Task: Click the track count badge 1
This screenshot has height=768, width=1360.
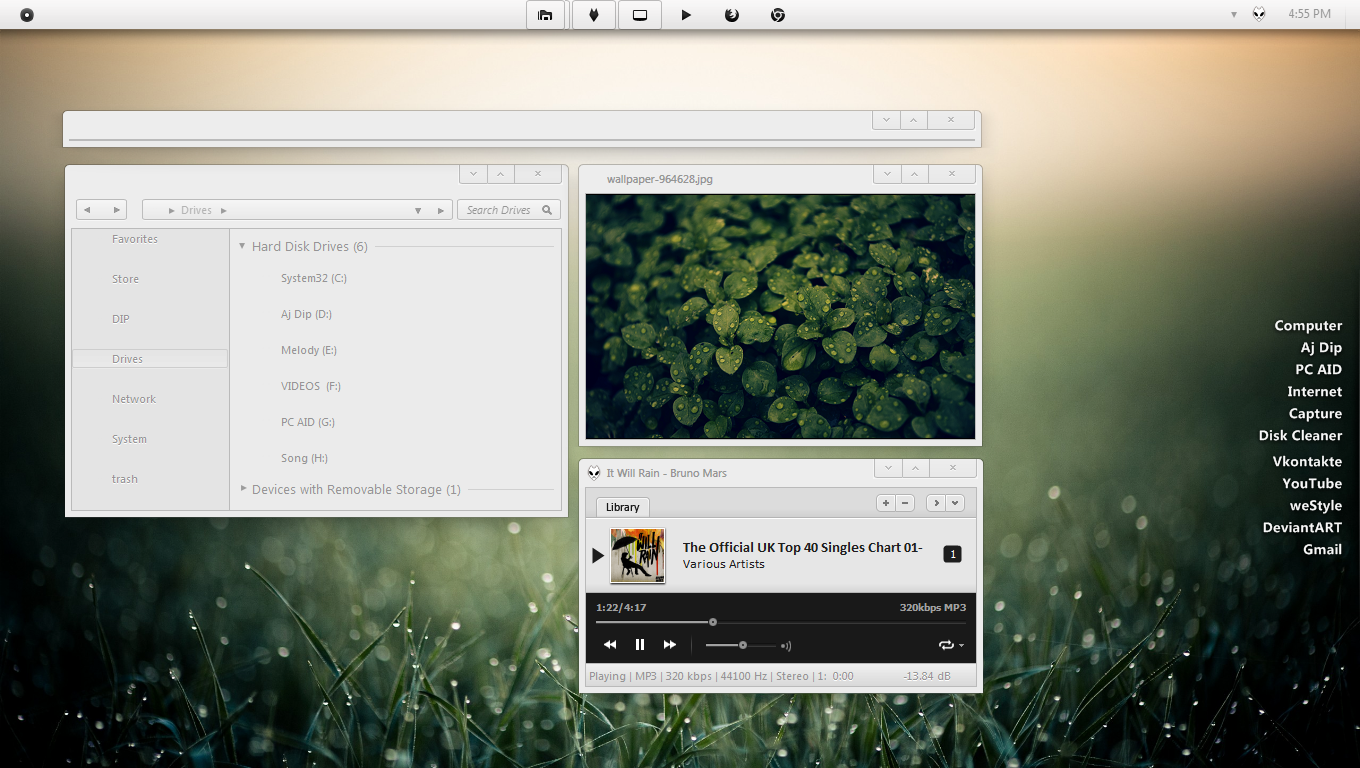Action: pyautogui.click(x=952, y=554)
